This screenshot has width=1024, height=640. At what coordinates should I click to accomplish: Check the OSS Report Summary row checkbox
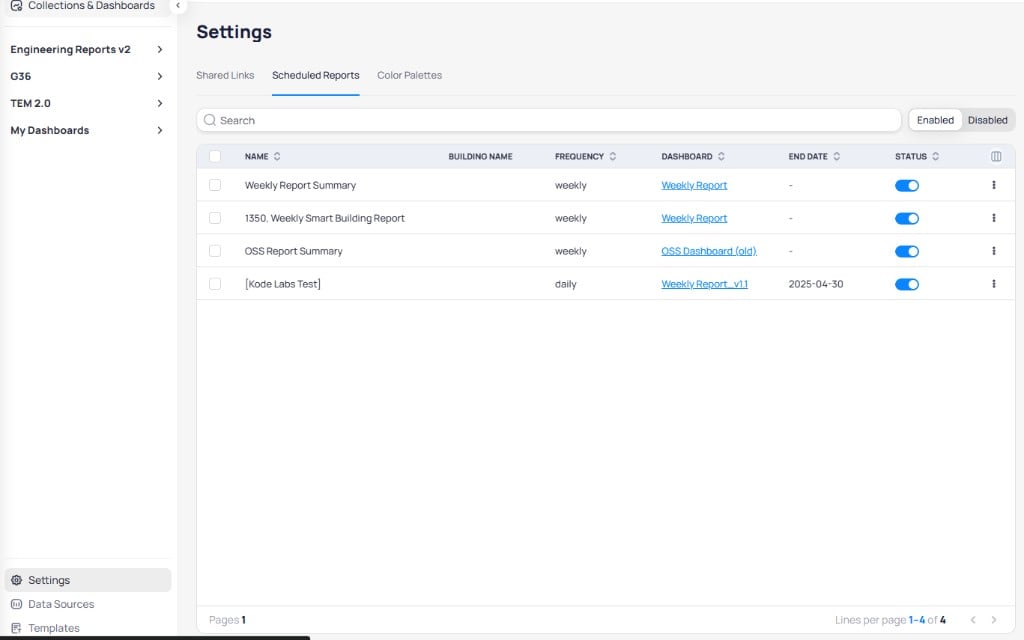click(x=215, y=251)
